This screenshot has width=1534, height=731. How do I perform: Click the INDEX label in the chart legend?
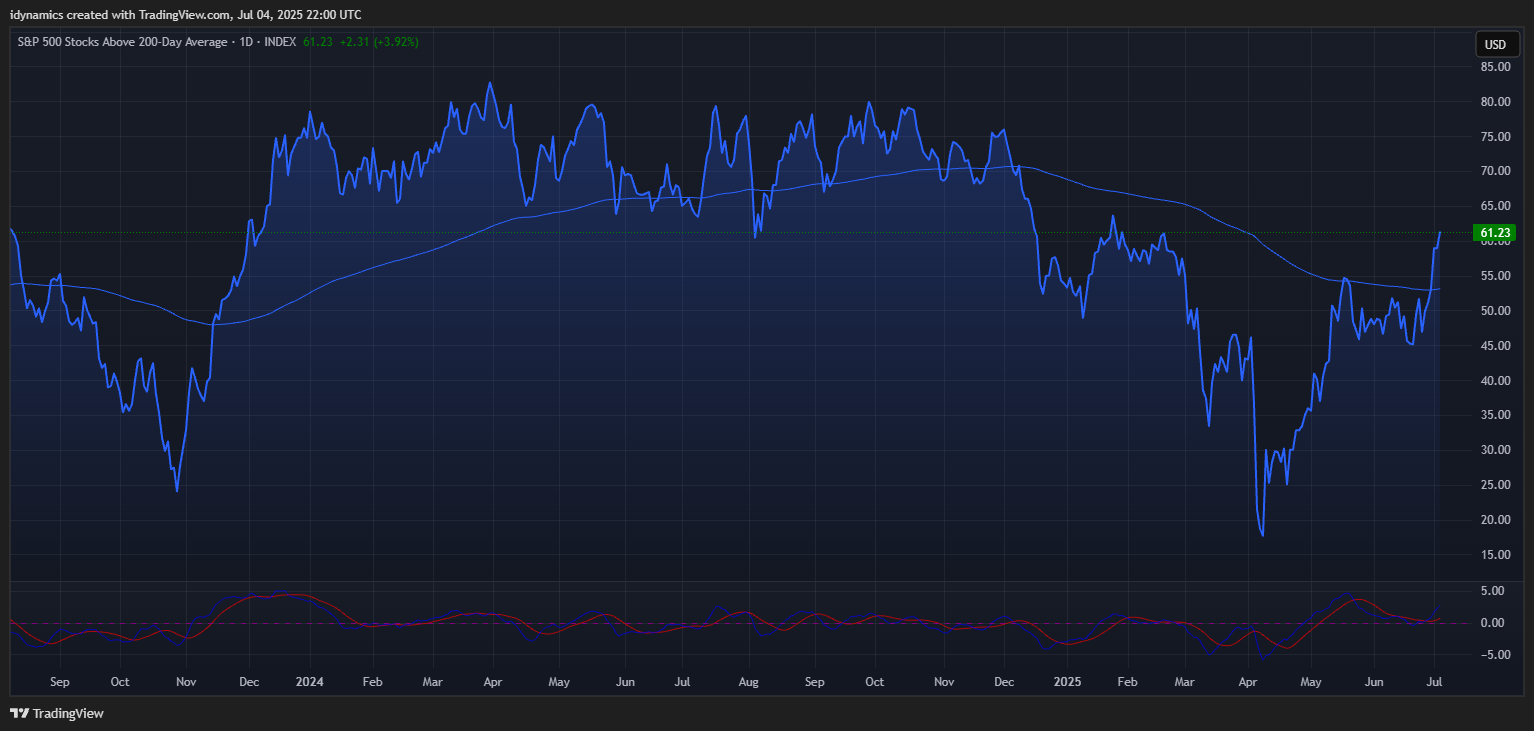[280, 42]
